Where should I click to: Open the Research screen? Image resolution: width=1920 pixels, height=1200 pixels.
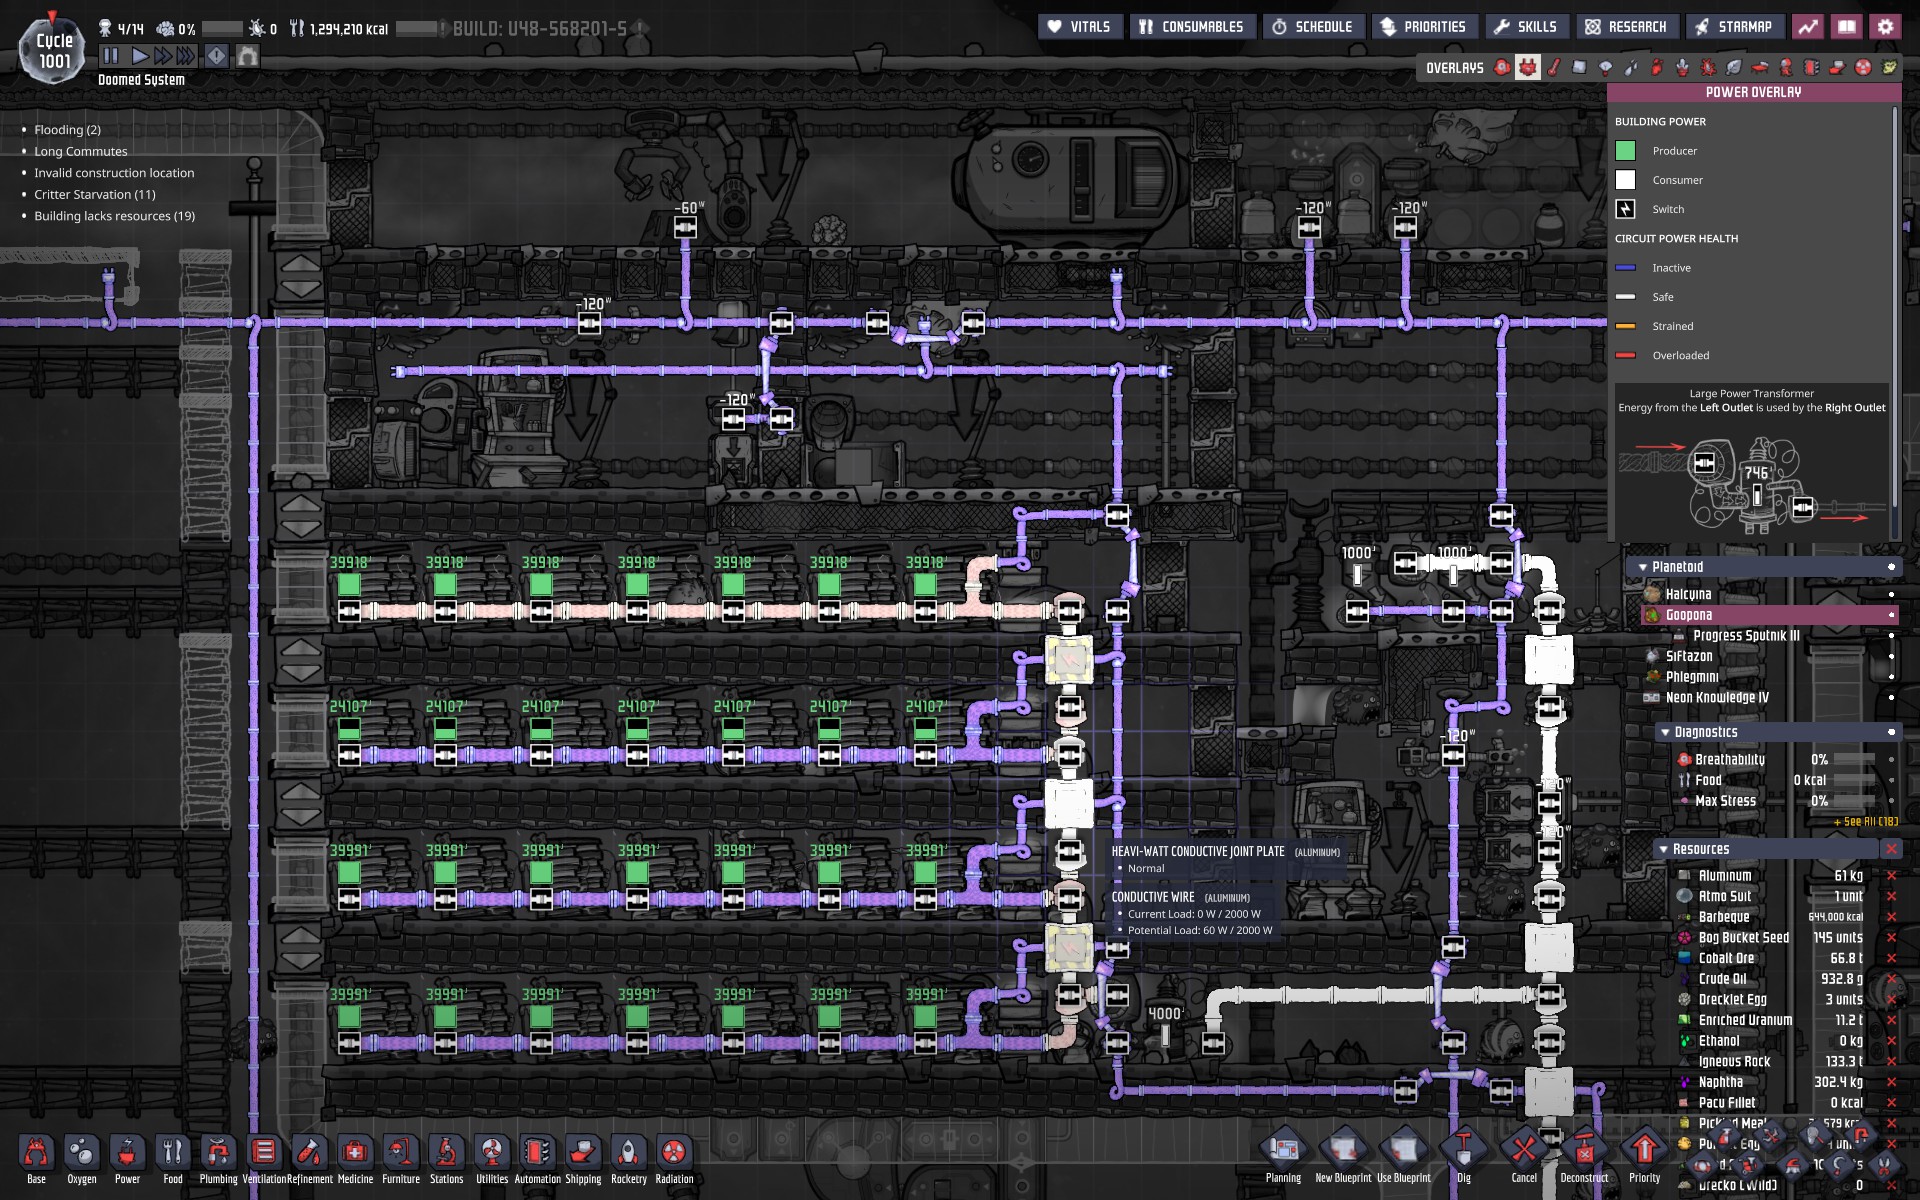pos(1626,27)
